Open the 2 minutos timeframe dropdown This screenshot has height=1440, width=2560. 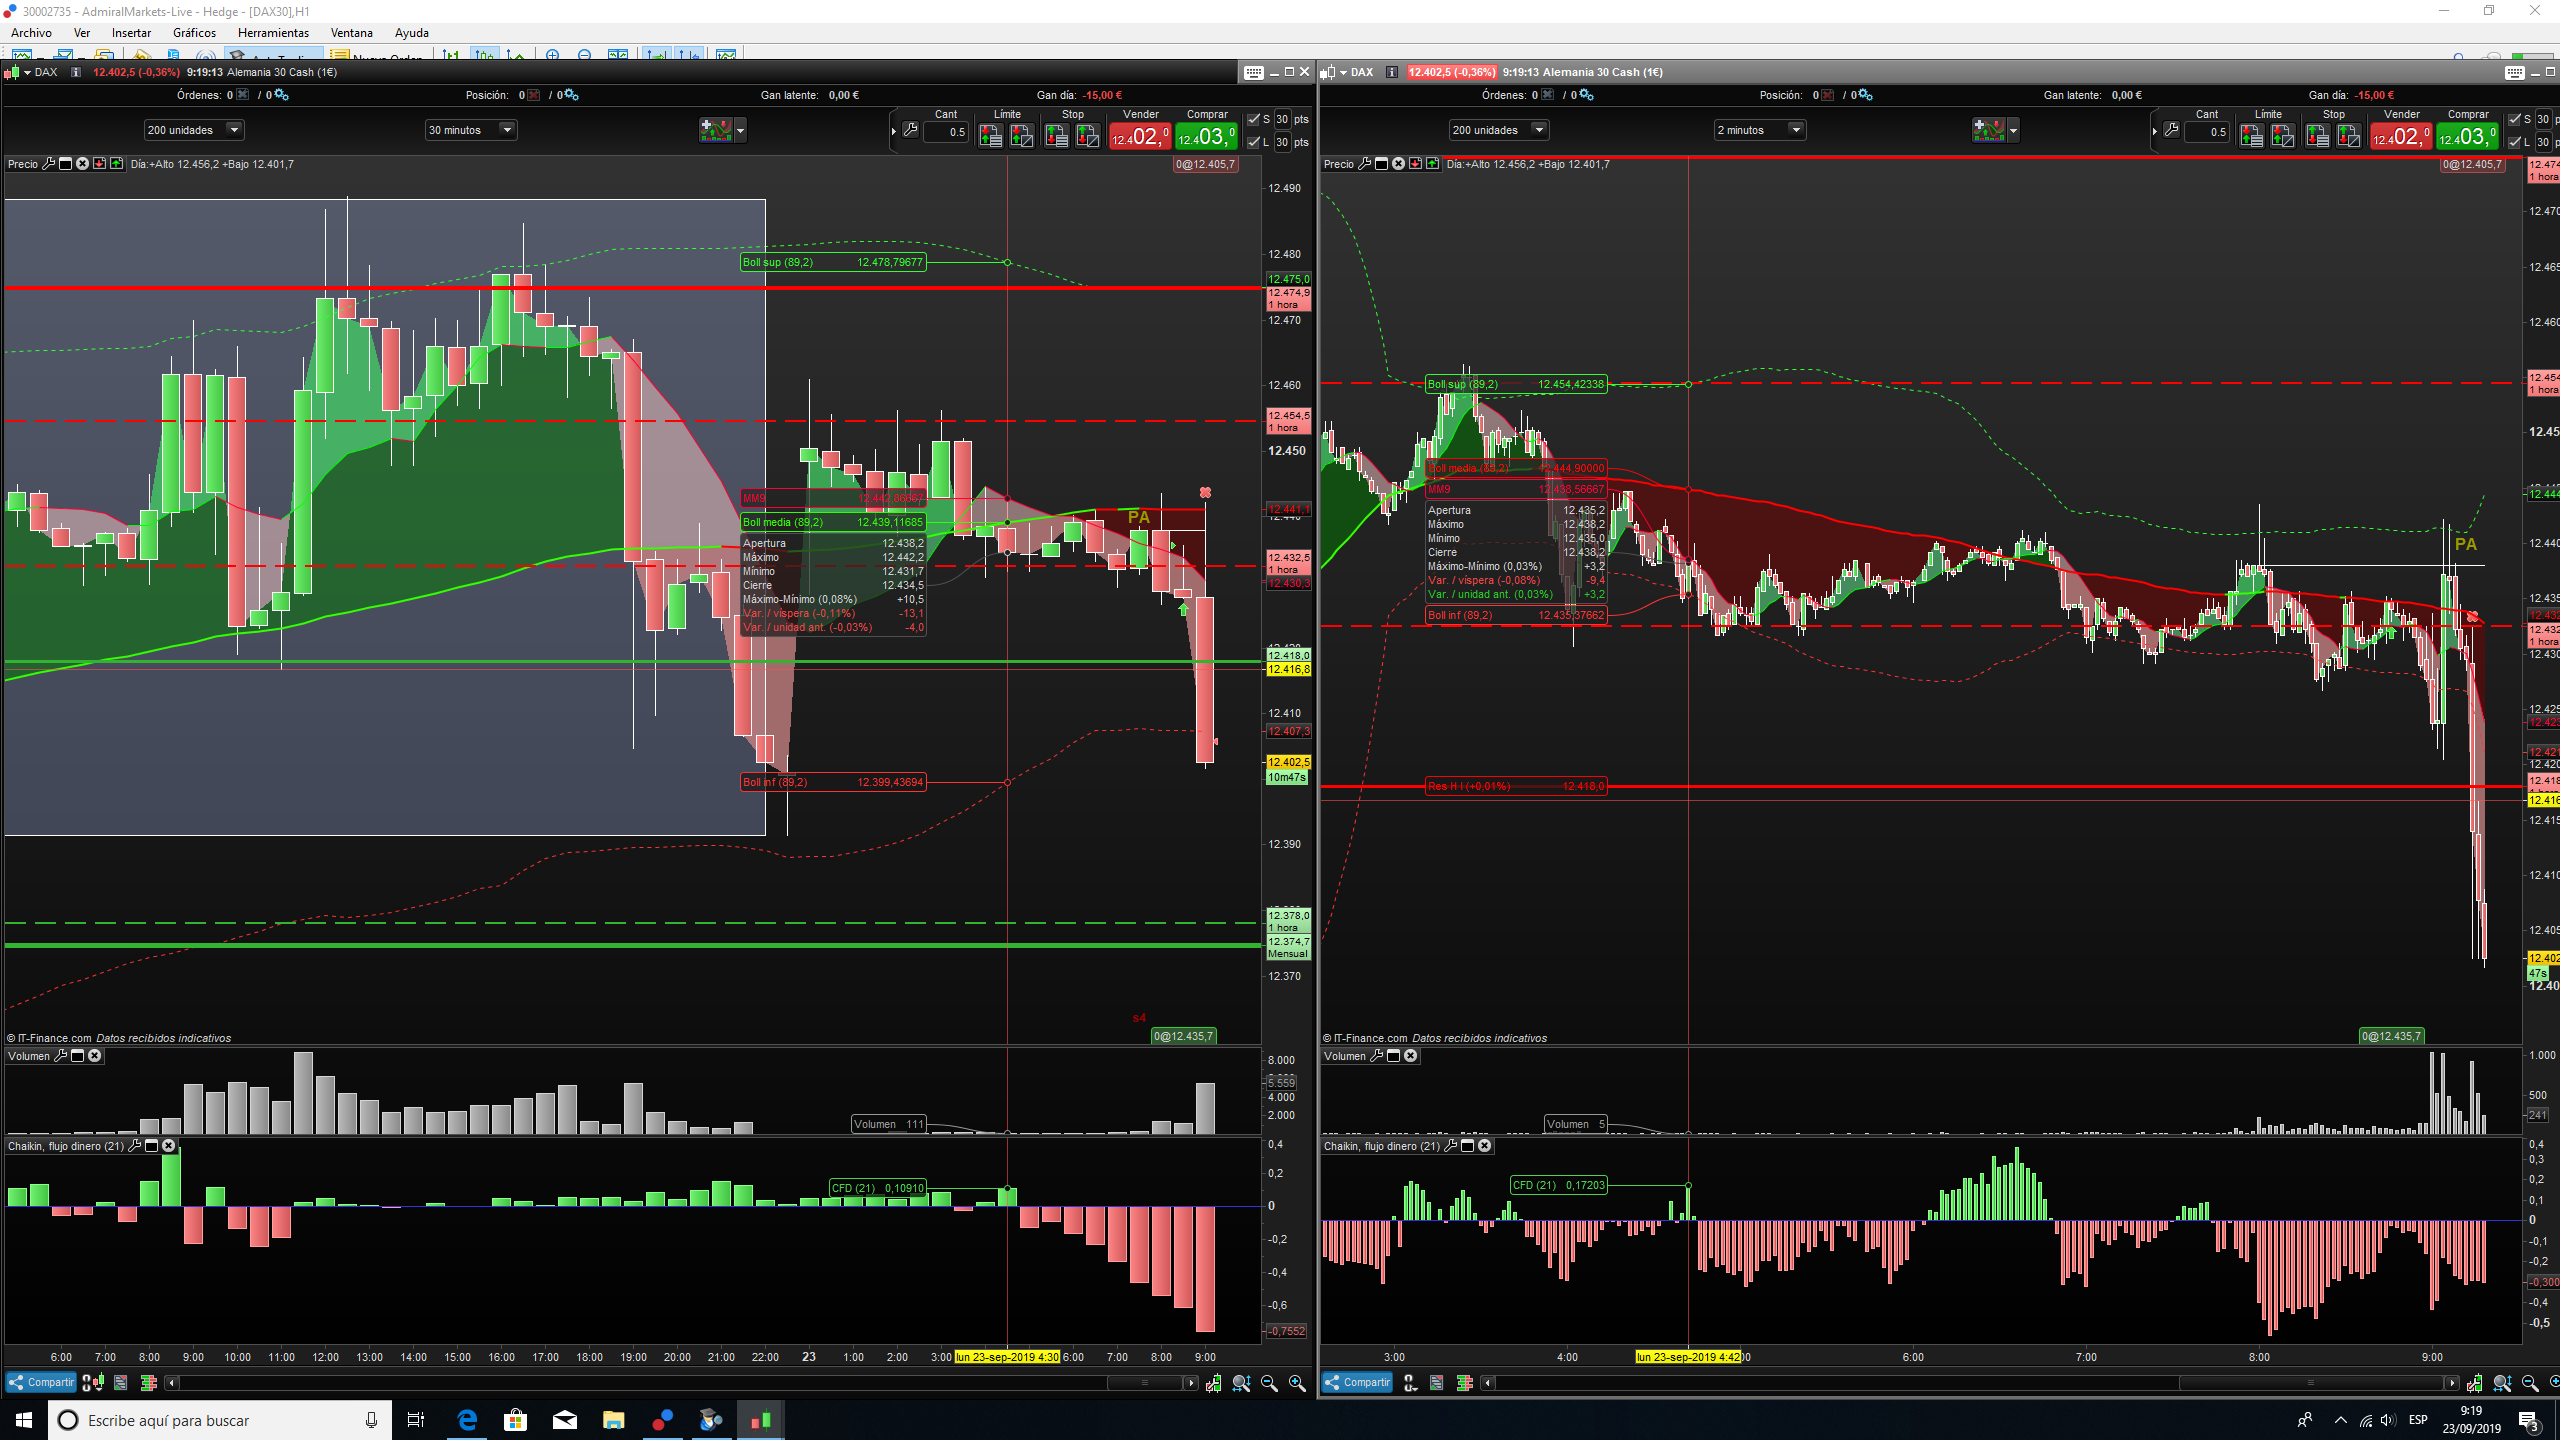click(x=1796, y=130)
